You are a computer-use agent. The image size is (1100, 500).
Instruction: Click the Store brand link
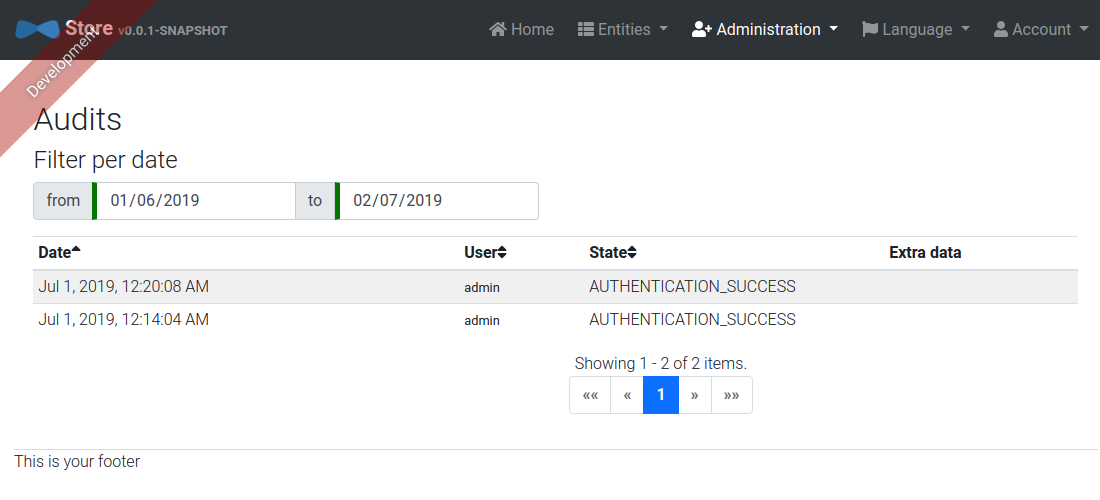click(121, 29)
